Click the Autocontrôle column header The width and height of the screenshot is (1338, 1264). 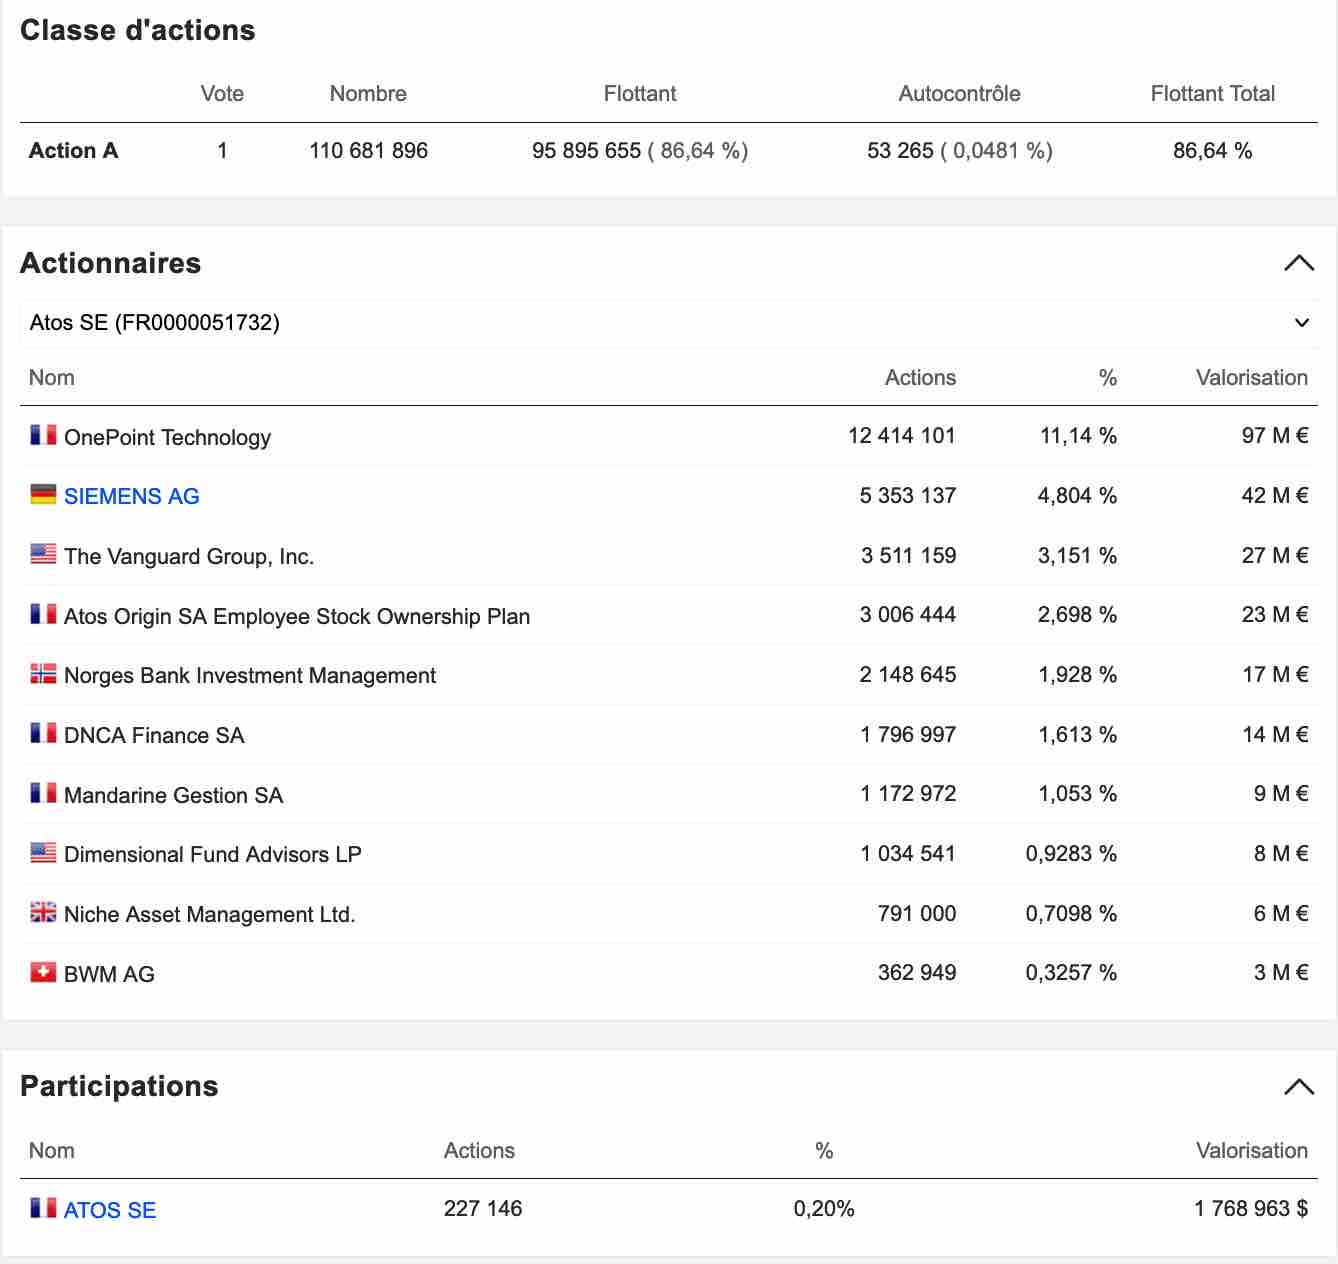(x=959, y=93)
